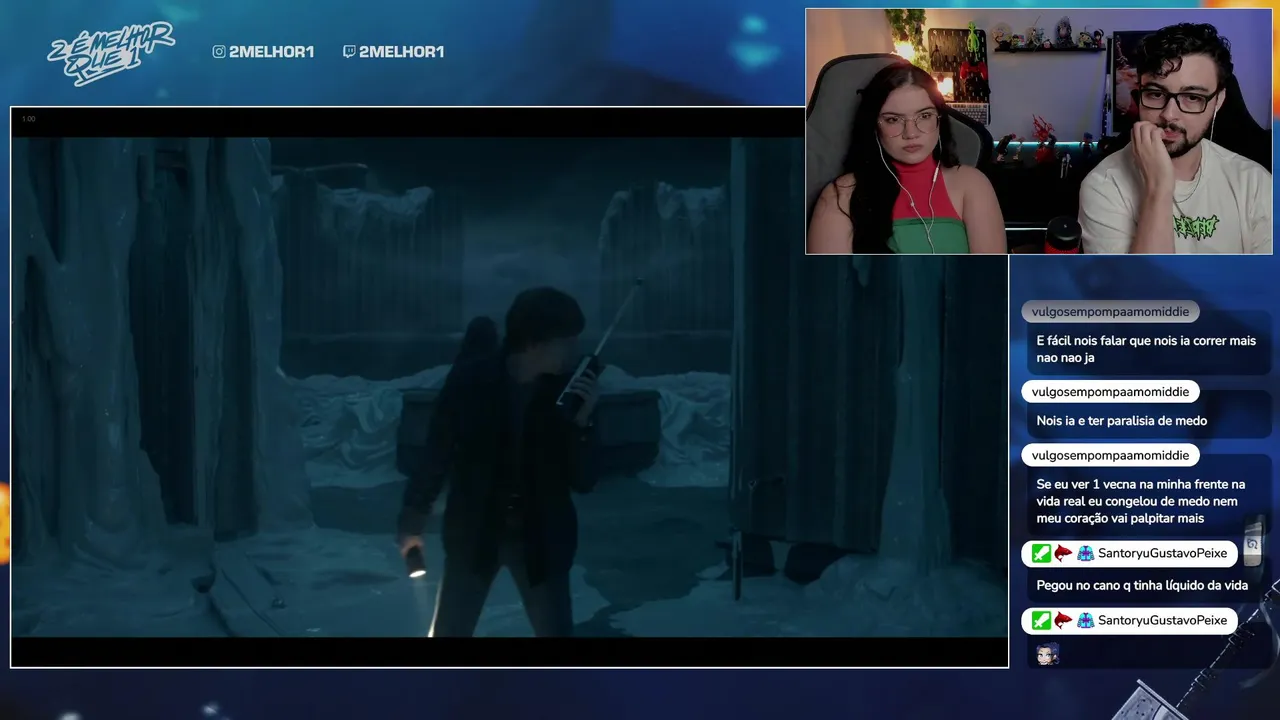Select username vulgosempompaamomiddie above 'paralisia de medo'

(x=1110, y=392)
